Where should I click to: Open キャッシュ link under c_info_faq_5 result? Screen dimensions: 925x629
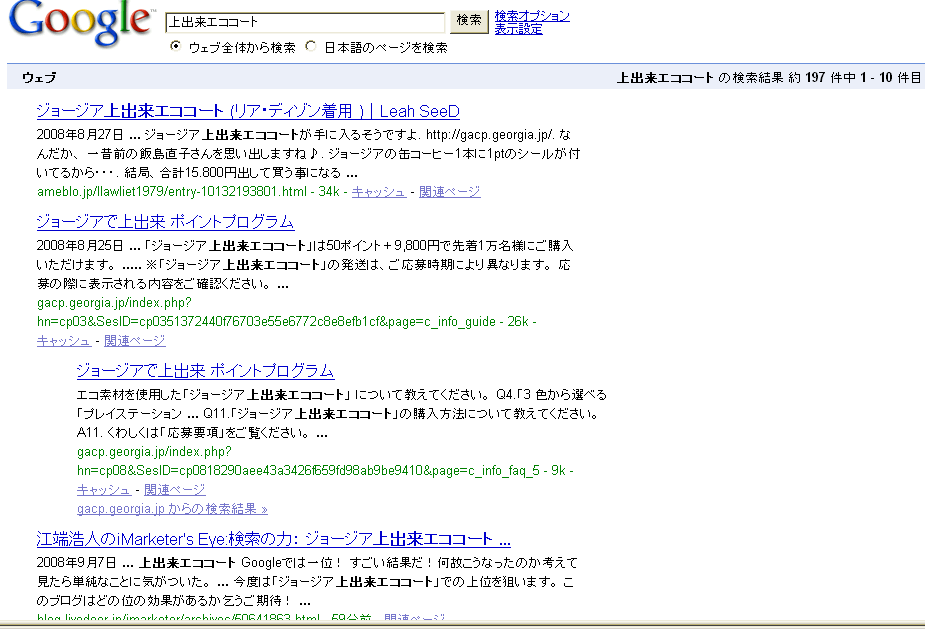point(104,490)
